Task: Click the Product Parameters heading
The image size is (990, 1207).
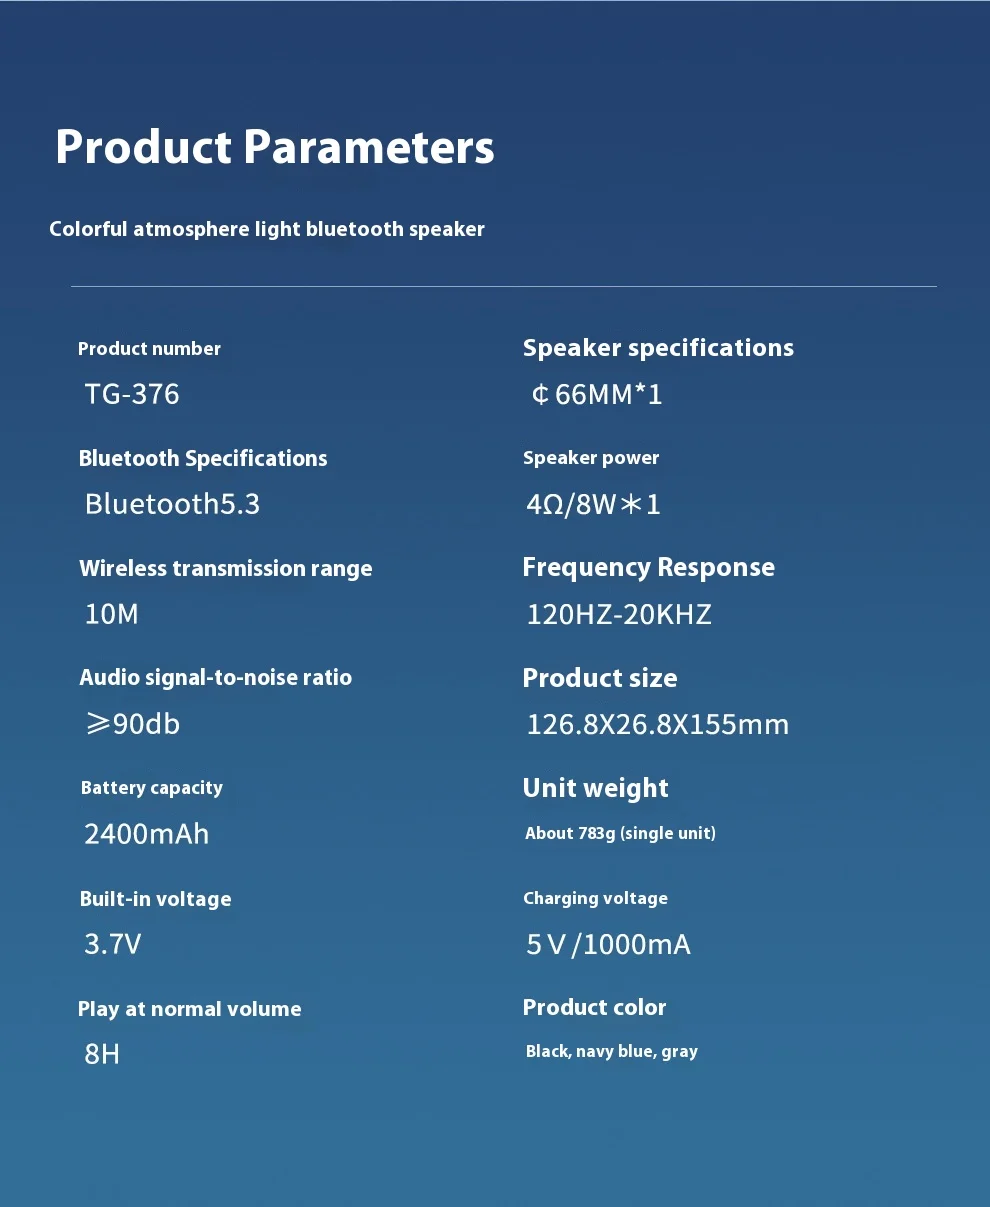Action: (275, 147)
